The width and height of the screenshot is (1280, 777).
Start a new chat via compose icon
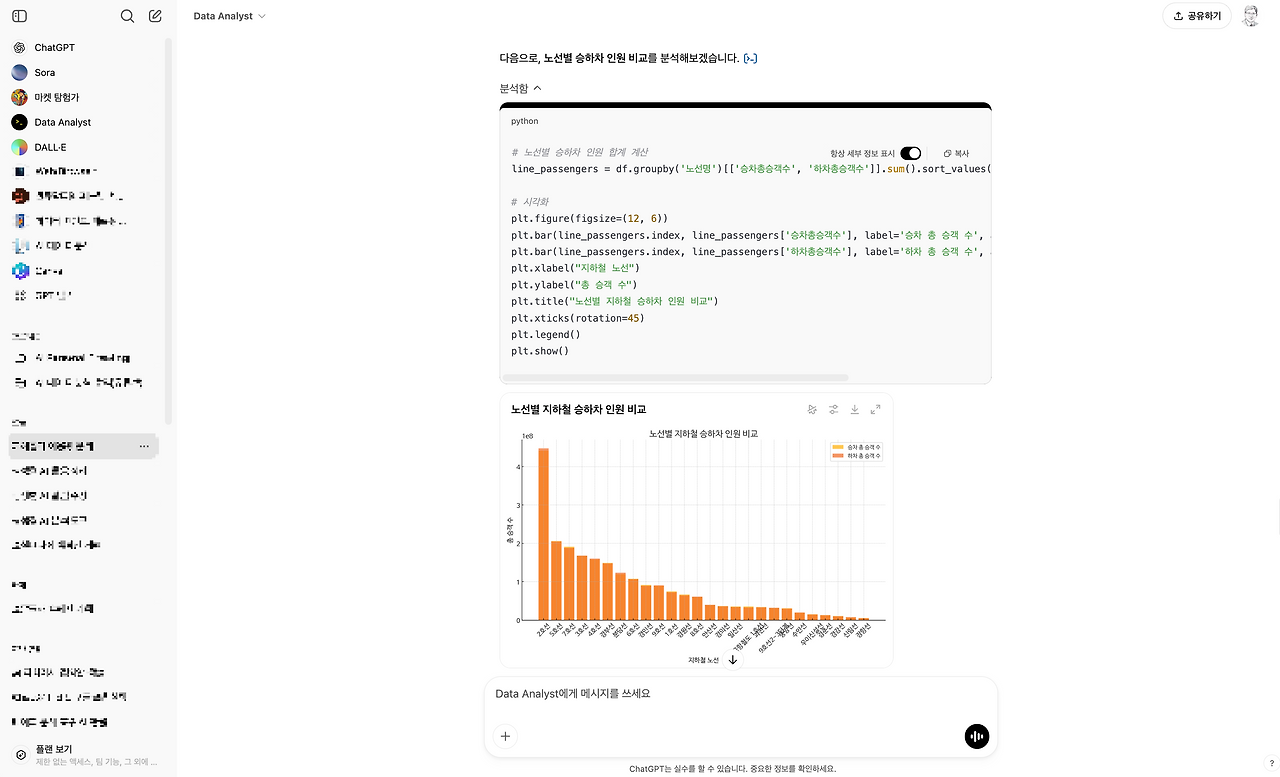[154, 16]
